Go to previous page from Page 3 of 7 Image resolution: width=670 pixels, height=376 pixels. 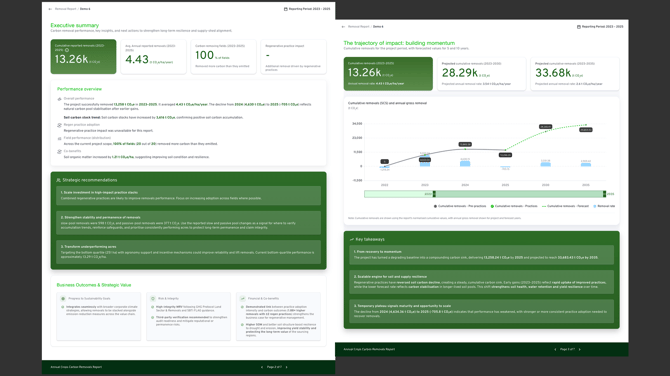pyautogui.click(x=555, y=350)
